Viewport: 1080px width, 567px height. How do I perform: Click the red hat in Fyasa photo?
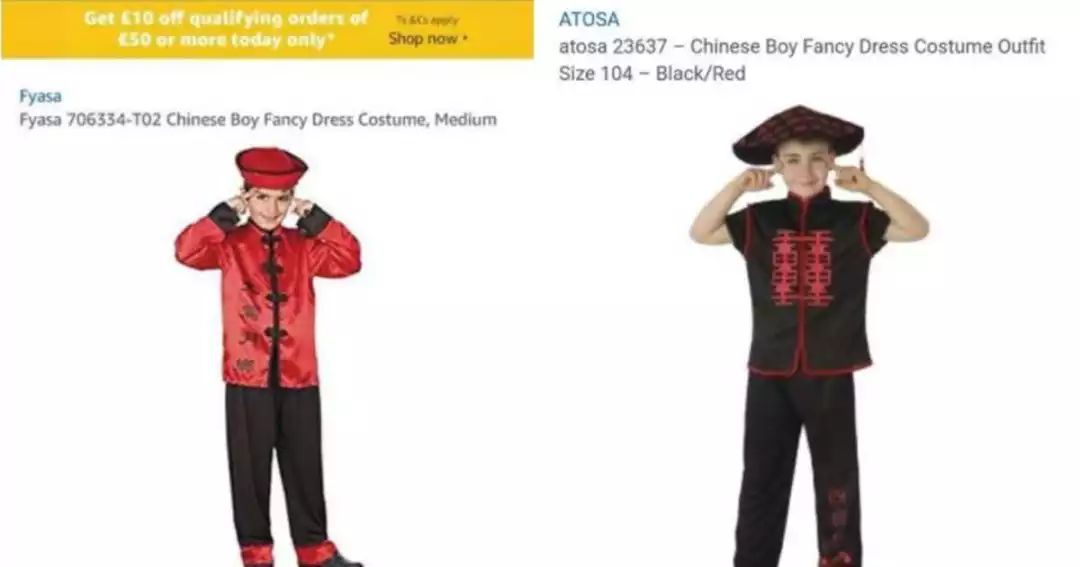pyautogui.click(x=271, y=167)
